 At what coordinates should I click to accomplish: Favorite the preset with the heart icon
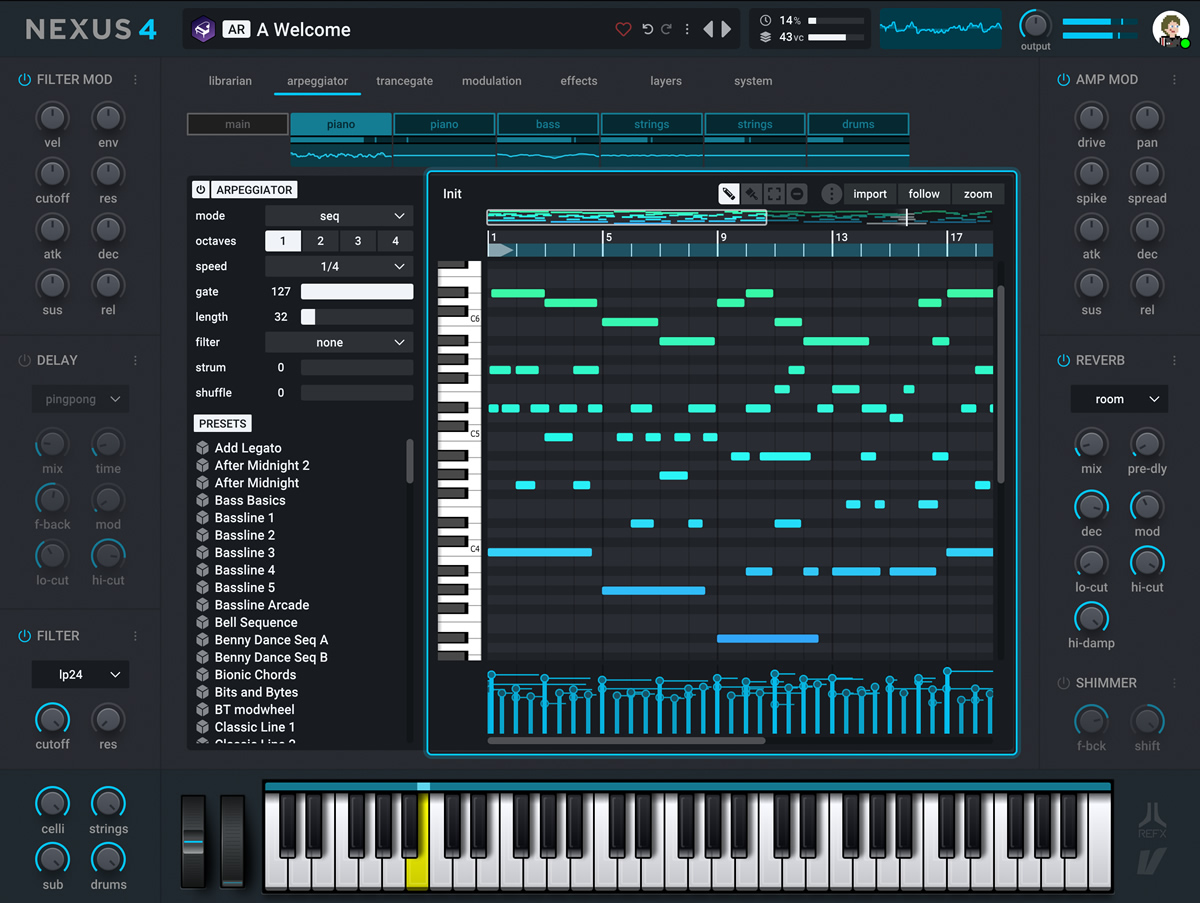tap(623, 29)
